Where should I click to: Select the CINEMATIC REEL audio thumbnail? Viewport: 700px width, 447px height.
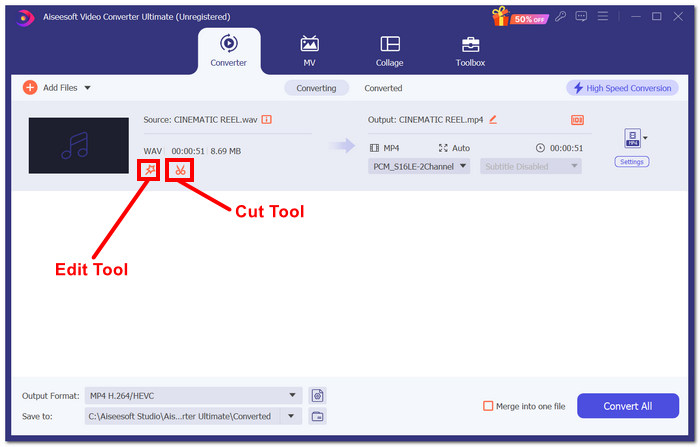79,146
